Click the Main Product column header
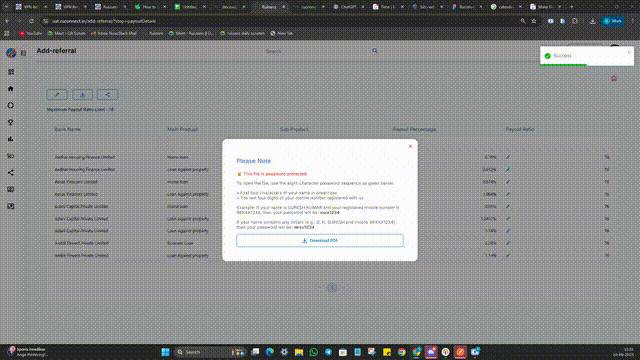Image resolution: width=640 pixels, height=360 pixels. tap(182, 129)
